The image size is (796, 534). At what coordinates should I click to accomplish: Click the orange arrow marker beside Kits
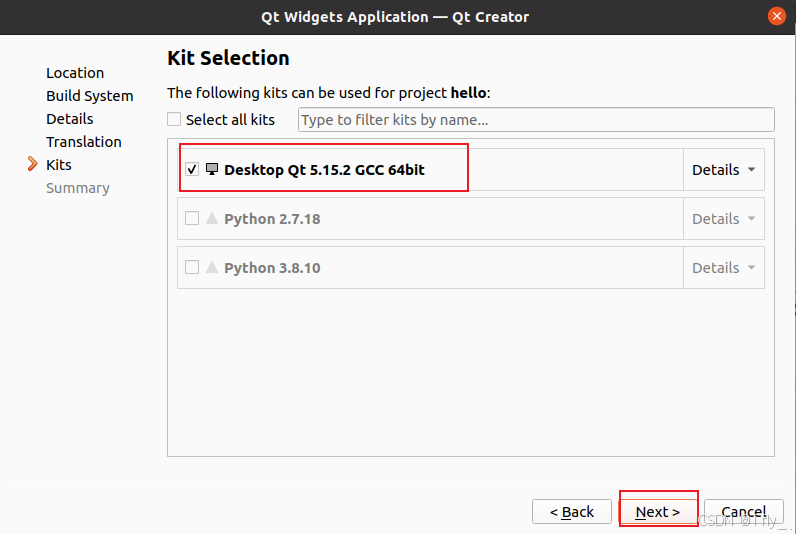32,165
